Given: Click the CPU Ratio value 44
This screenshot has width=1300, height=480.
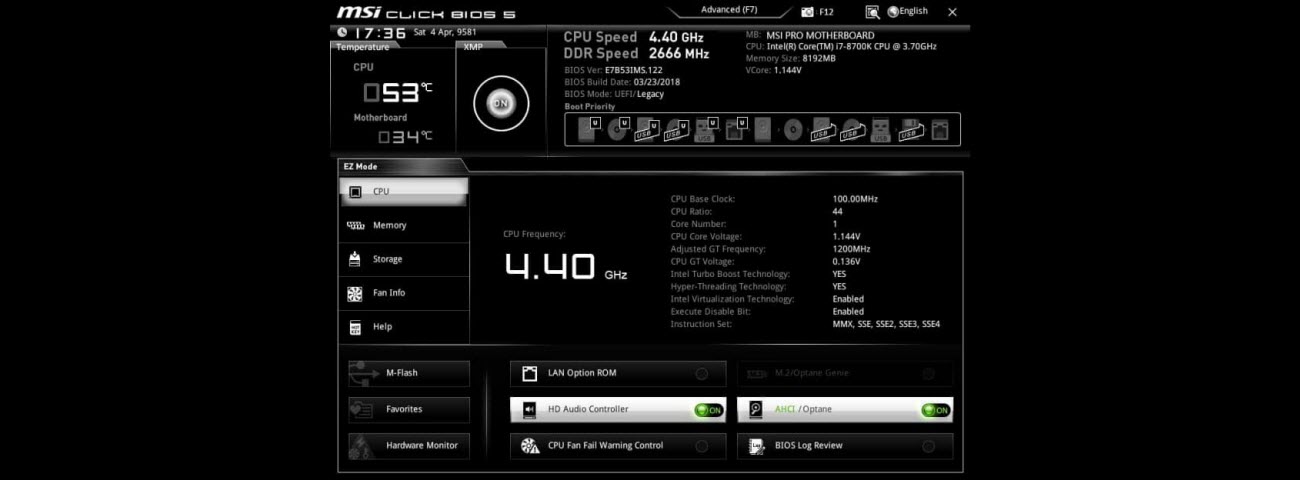Looking at the screenshot, I should [x=837, y=212].
